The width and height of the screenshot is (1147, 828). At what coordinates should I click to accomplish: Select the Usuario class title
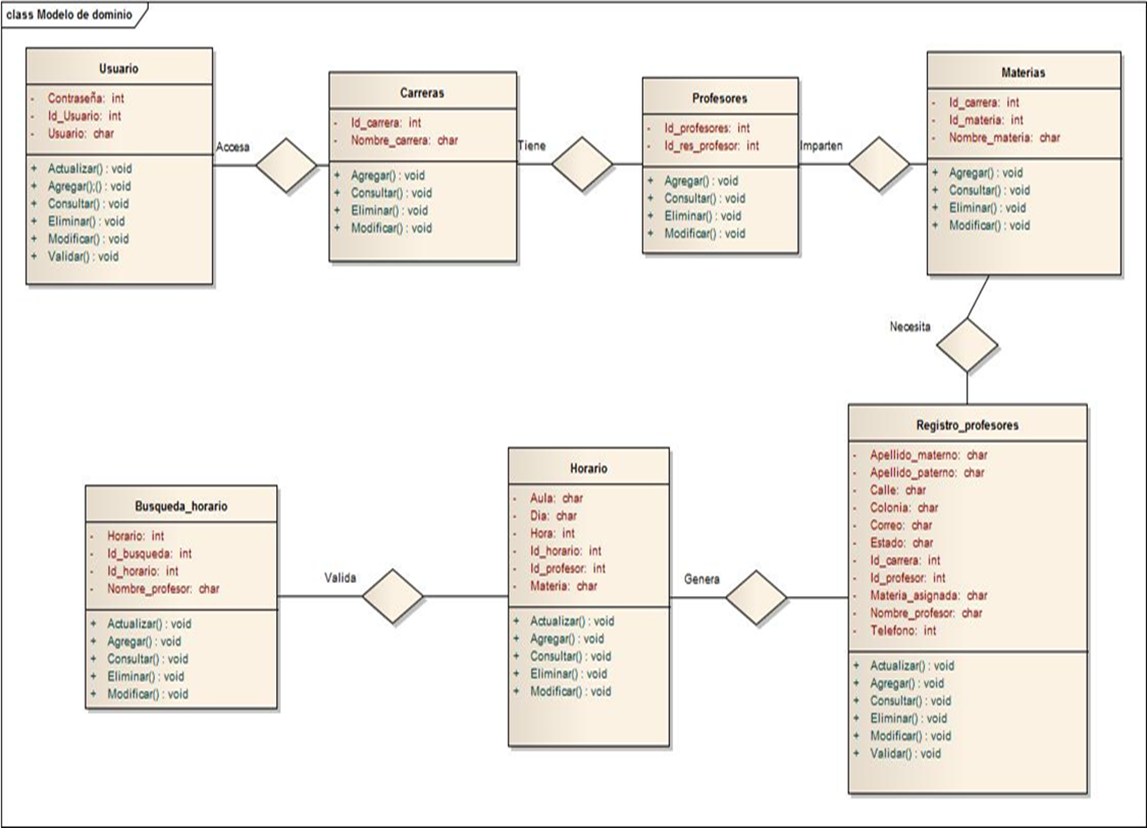click(119, 69)
